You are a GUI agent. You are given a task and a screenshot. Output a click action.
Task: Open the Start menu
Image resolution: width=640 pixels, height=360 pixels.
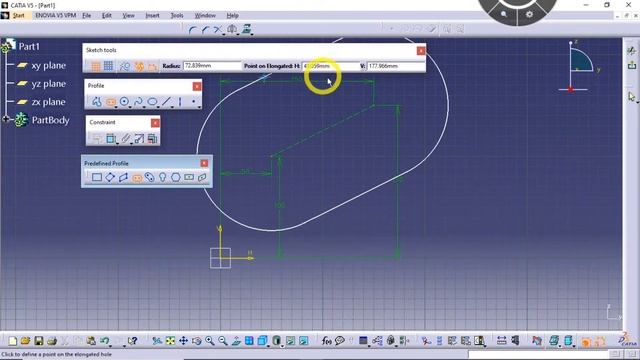18,16
